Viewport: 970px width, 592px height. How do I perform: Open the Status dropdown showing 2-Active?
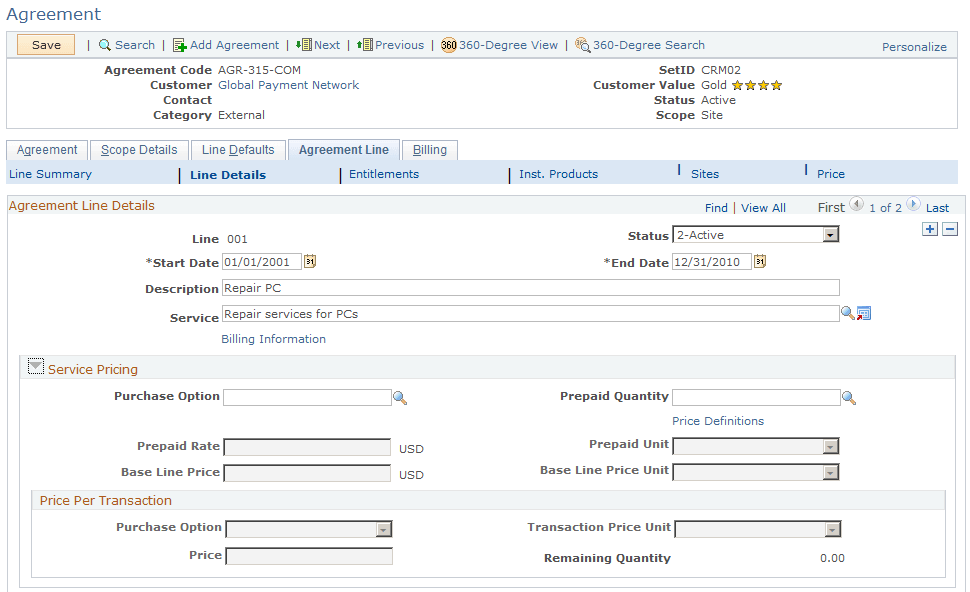click(829, 234)
